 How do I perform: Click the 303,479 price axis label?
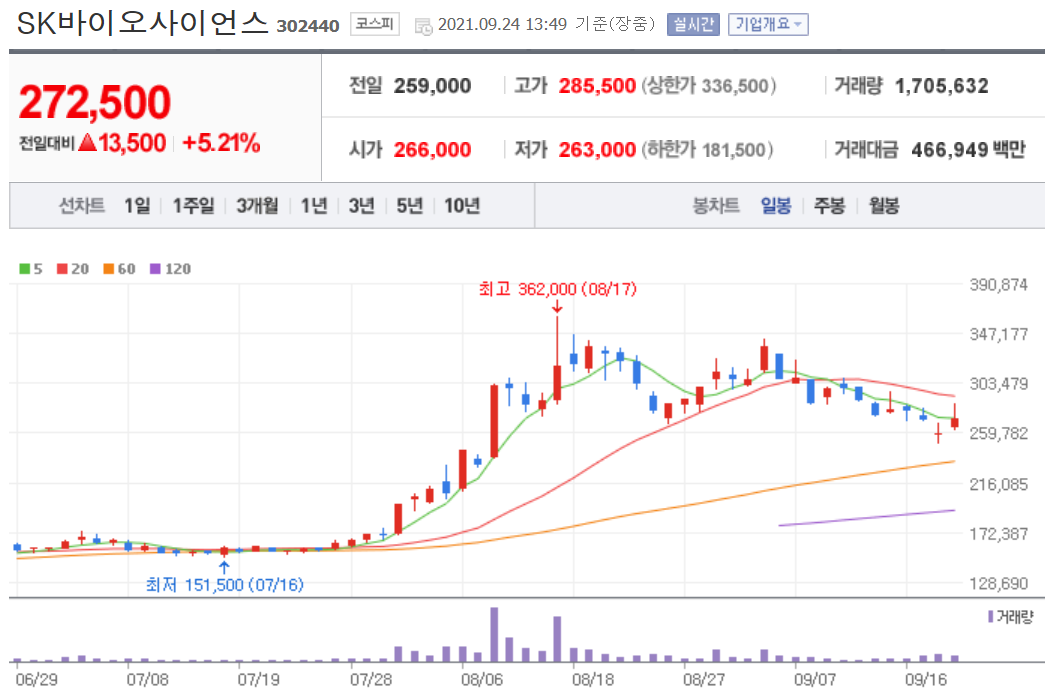[998, 384]
